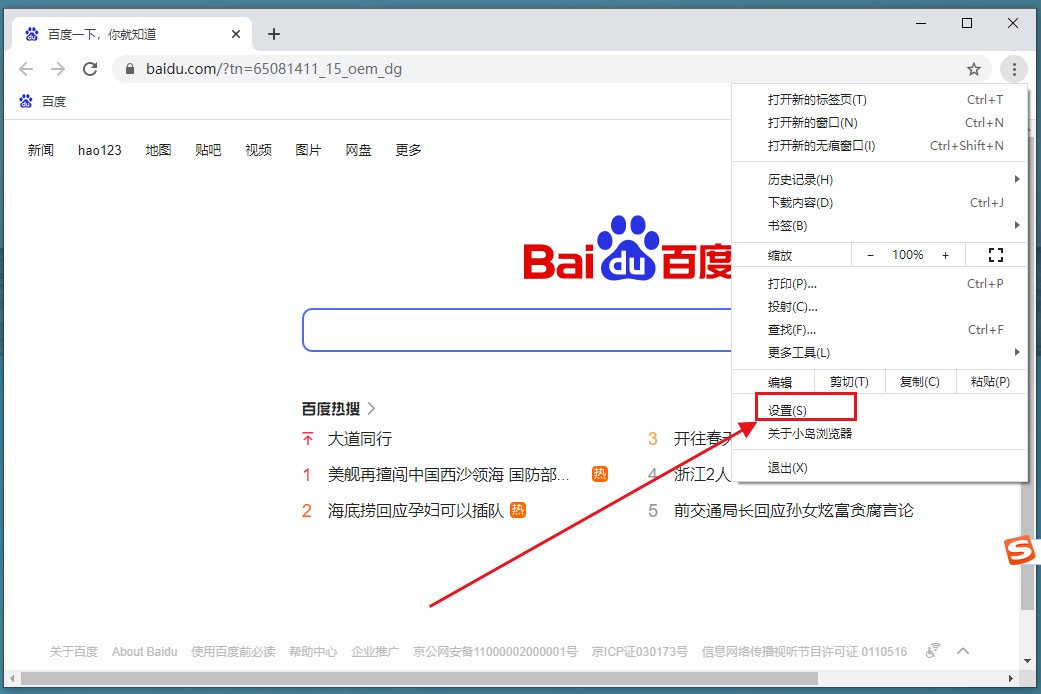The image size is (1041, 694).
Task: Click the 百度 bookmark bar entry
Action: coord(43,101)
